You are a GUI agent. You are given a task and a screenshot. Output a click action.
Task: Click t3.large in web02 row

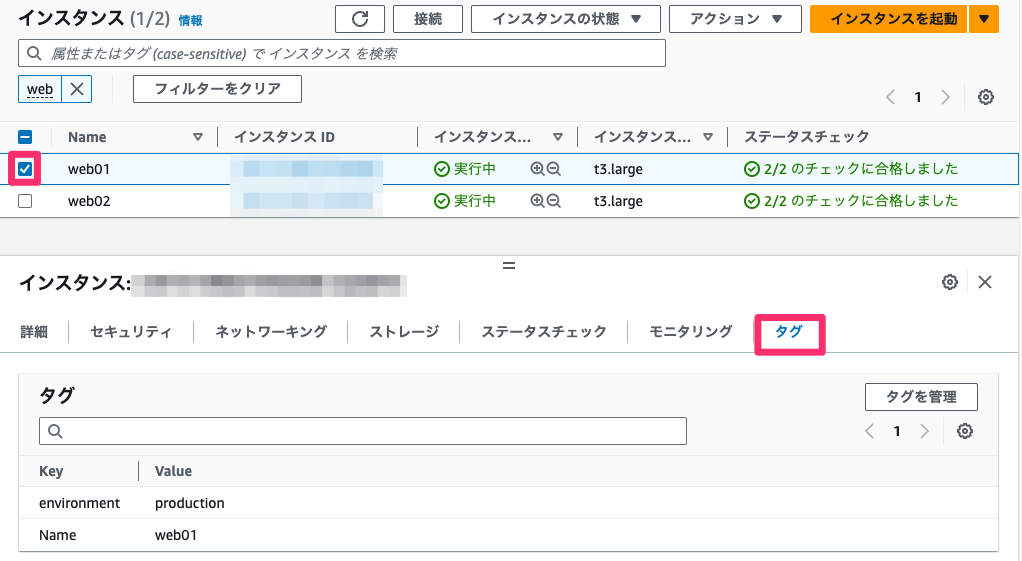coord(618,201)
